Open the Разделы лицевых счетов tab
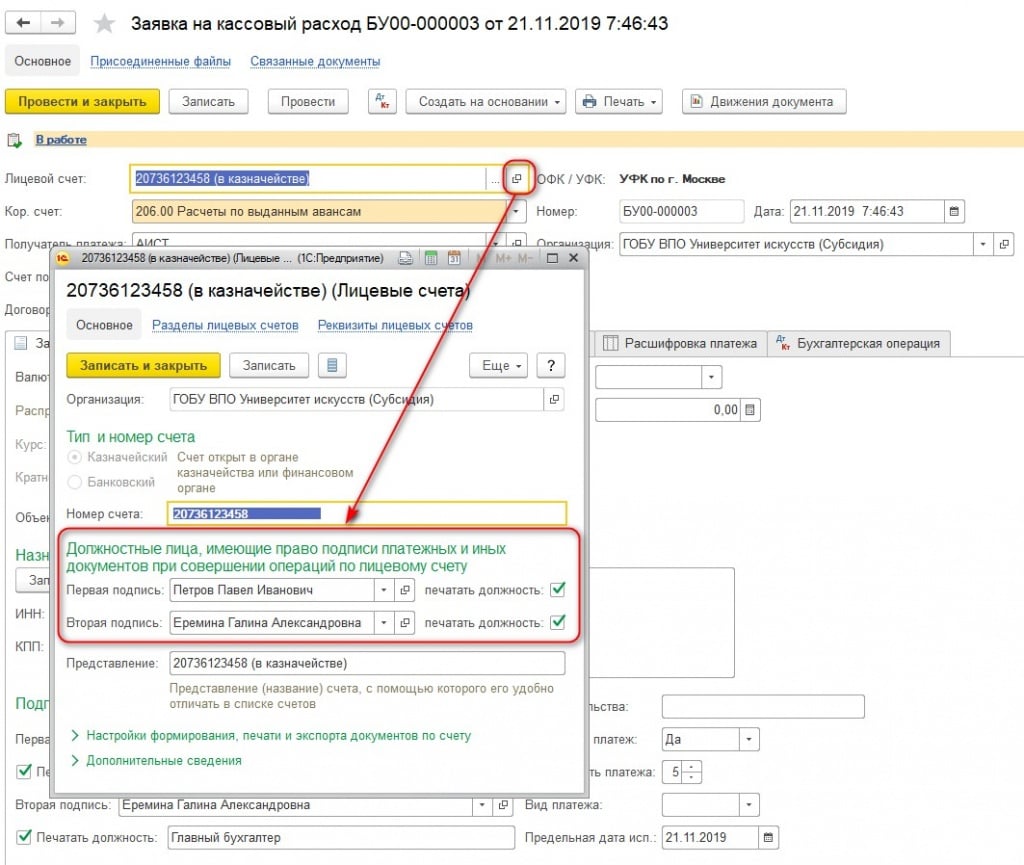The image size is (1024, 865). 225,325
